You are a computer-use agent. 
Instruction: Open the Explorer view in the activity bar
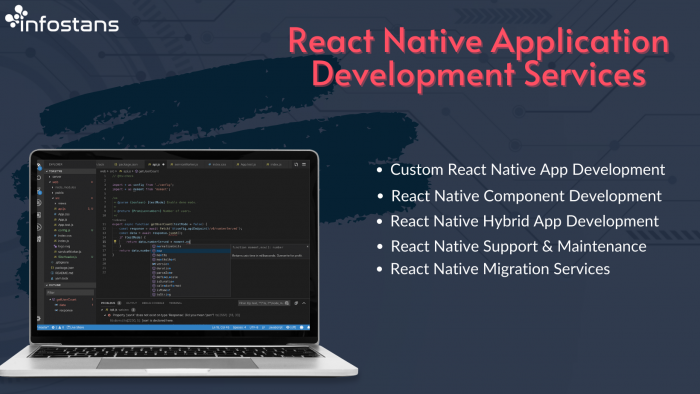point(39,166)
